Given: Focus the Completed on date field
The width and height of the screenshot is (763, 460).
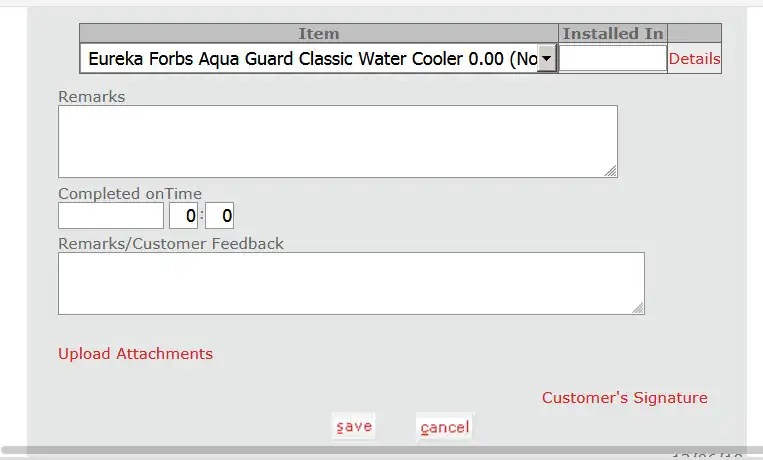Looking at the screenshot, I should tap(111, 216).
